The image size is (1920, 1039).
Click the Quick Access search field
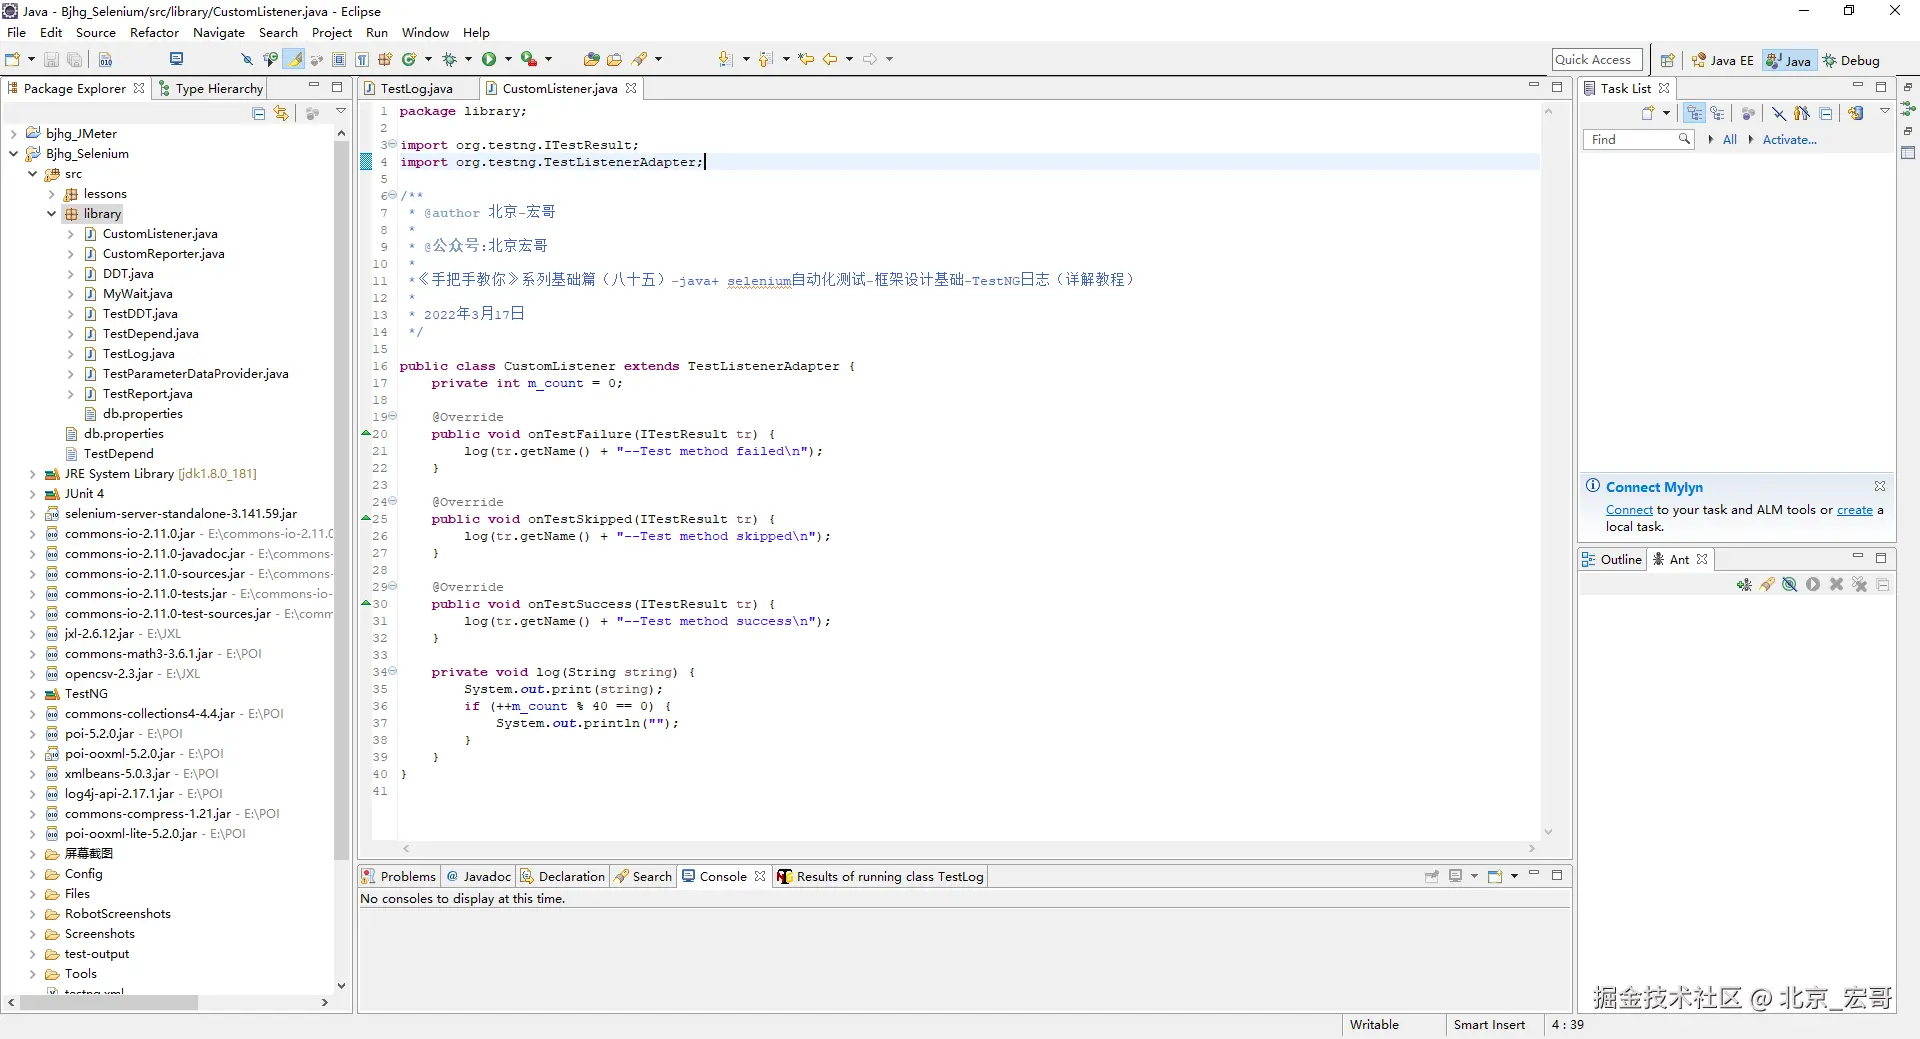tap(1596, 60)
